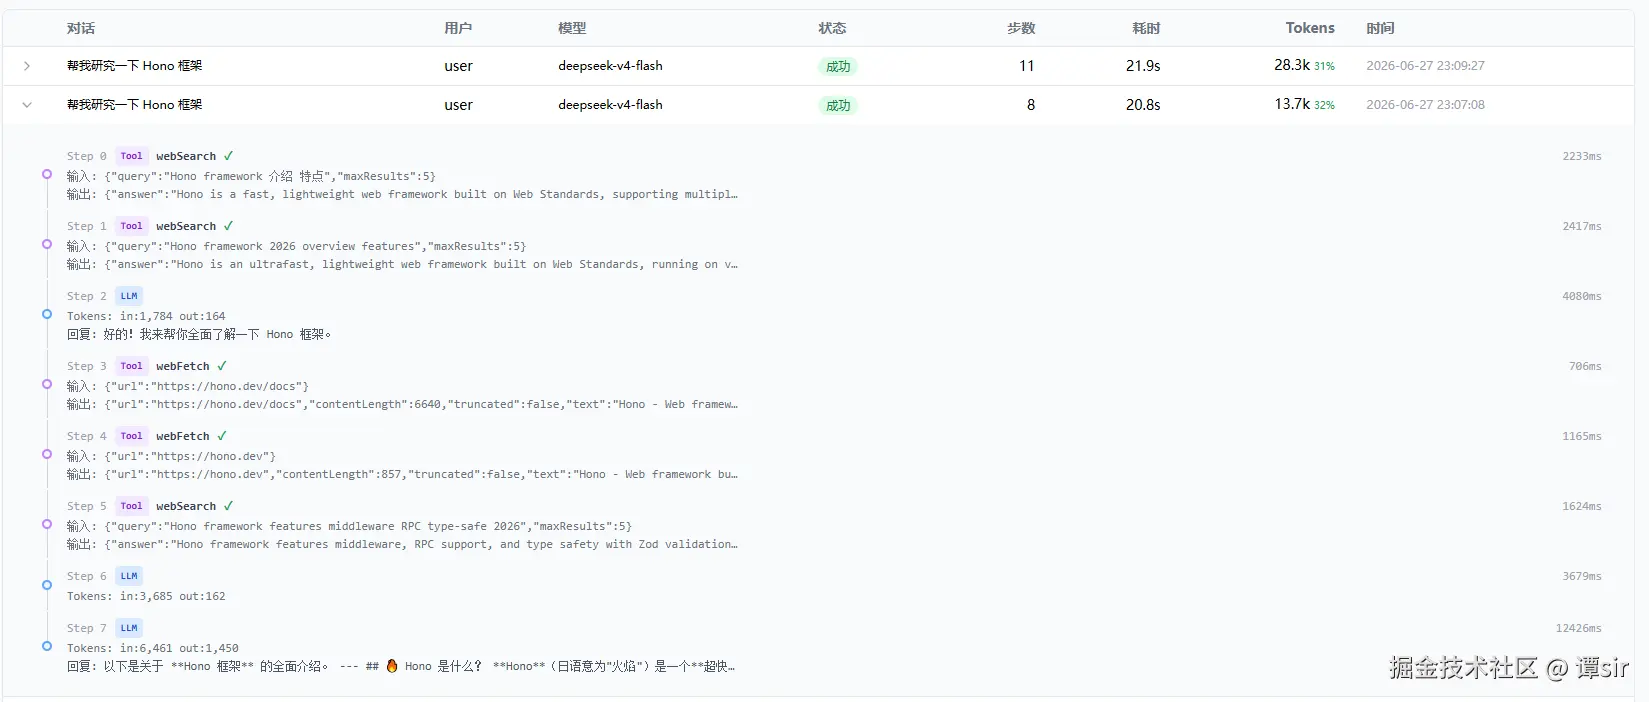Image resolution: width=1649 pixels, height=702 pixels.
Task: Click the 20.8s duration cell
Action: [1143, 105]
